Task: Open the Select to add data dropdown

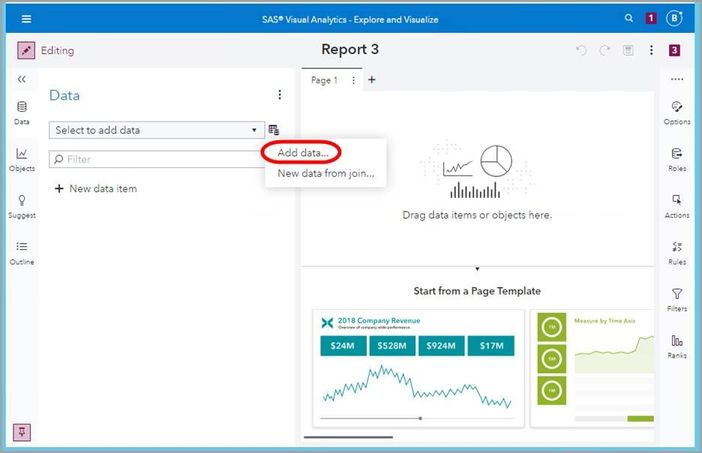Action: [157, 130]
